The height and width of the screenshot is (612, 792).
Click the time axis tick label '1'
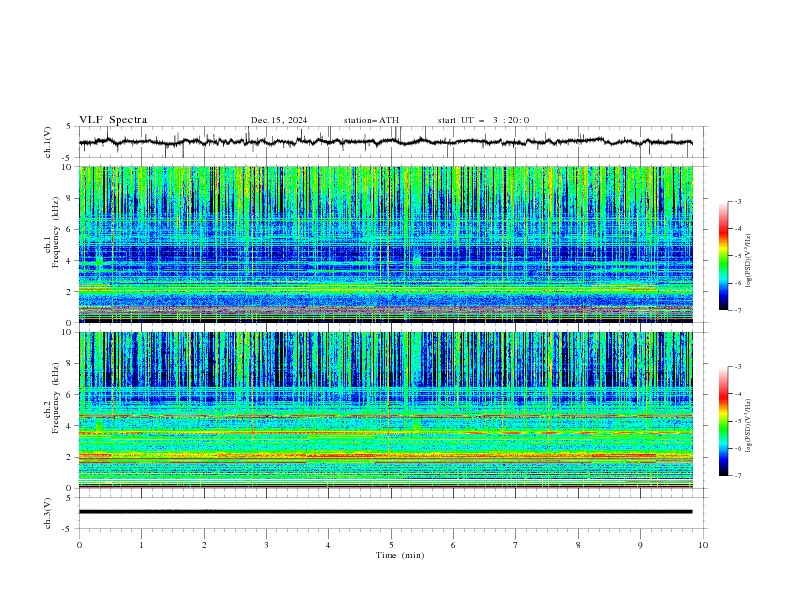[x=141, y=545]
